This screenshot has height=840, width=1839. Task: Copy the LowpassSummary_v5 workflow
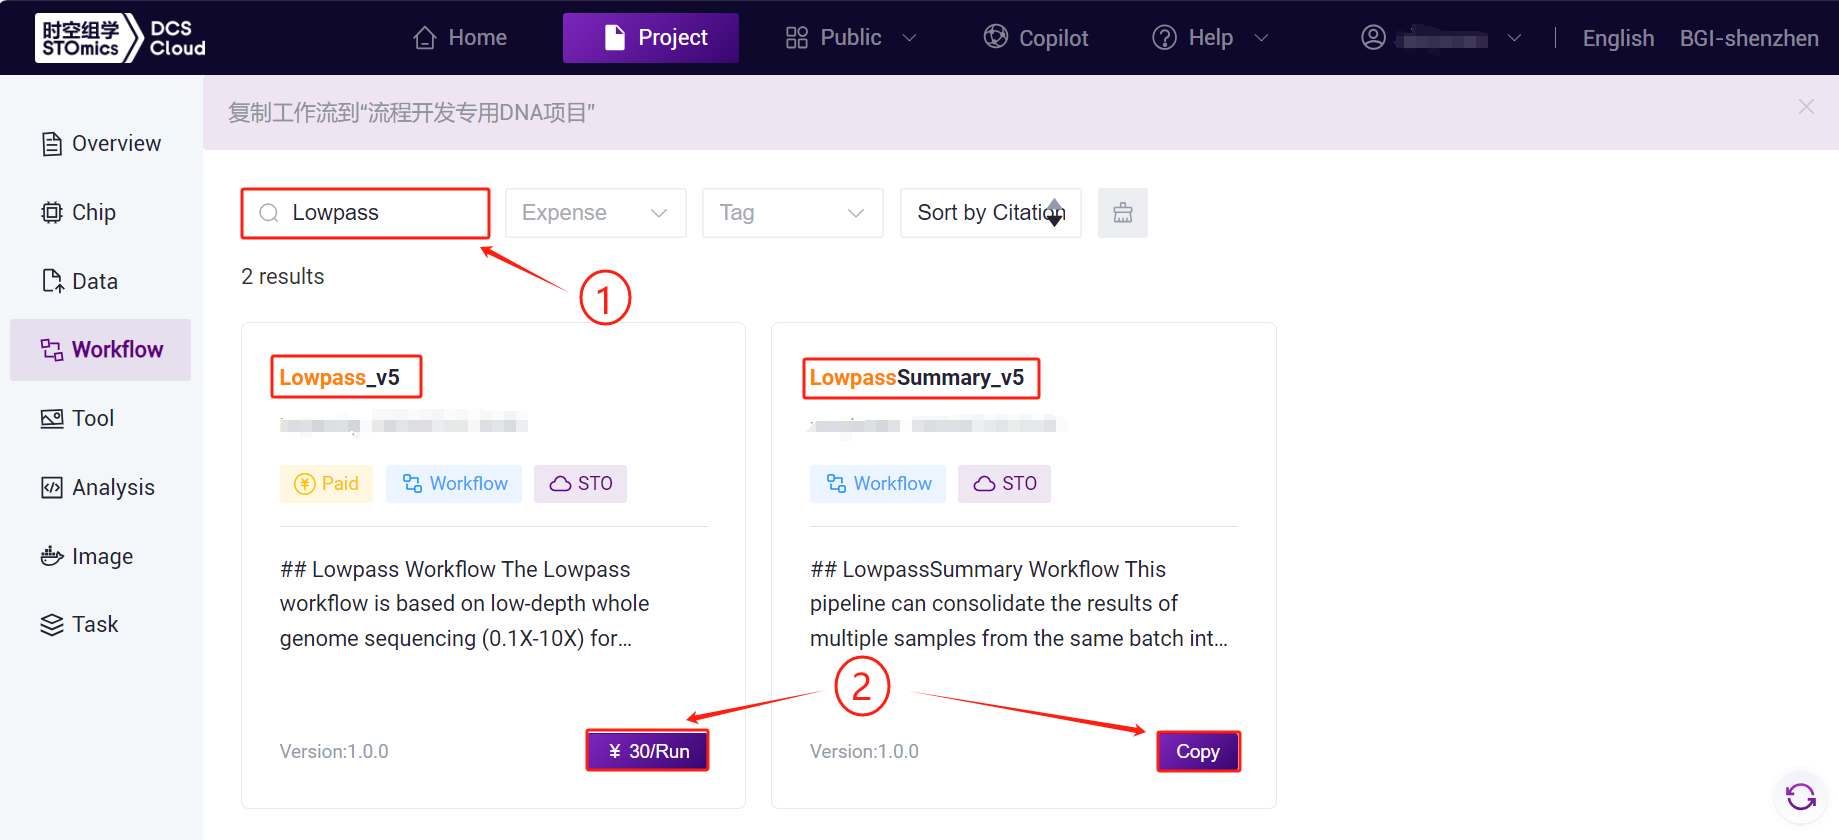coord(1197,752)
